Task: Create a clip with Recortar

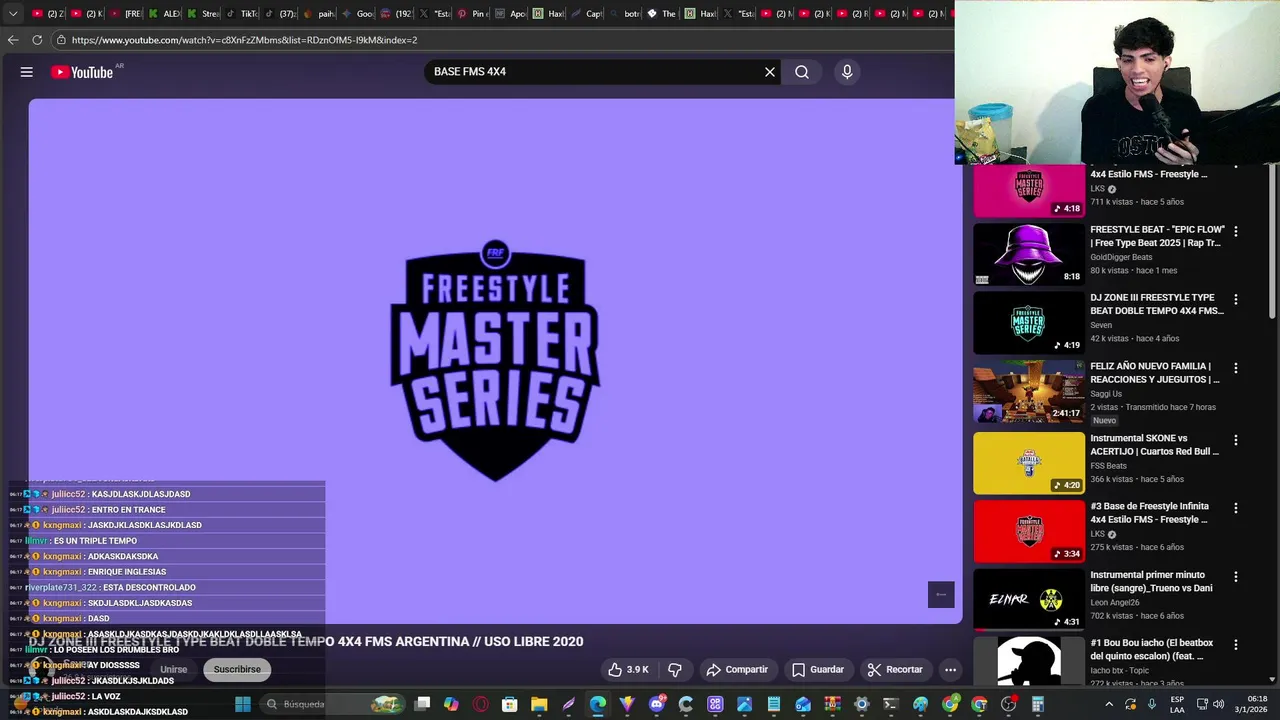Action: coord(895,670)
